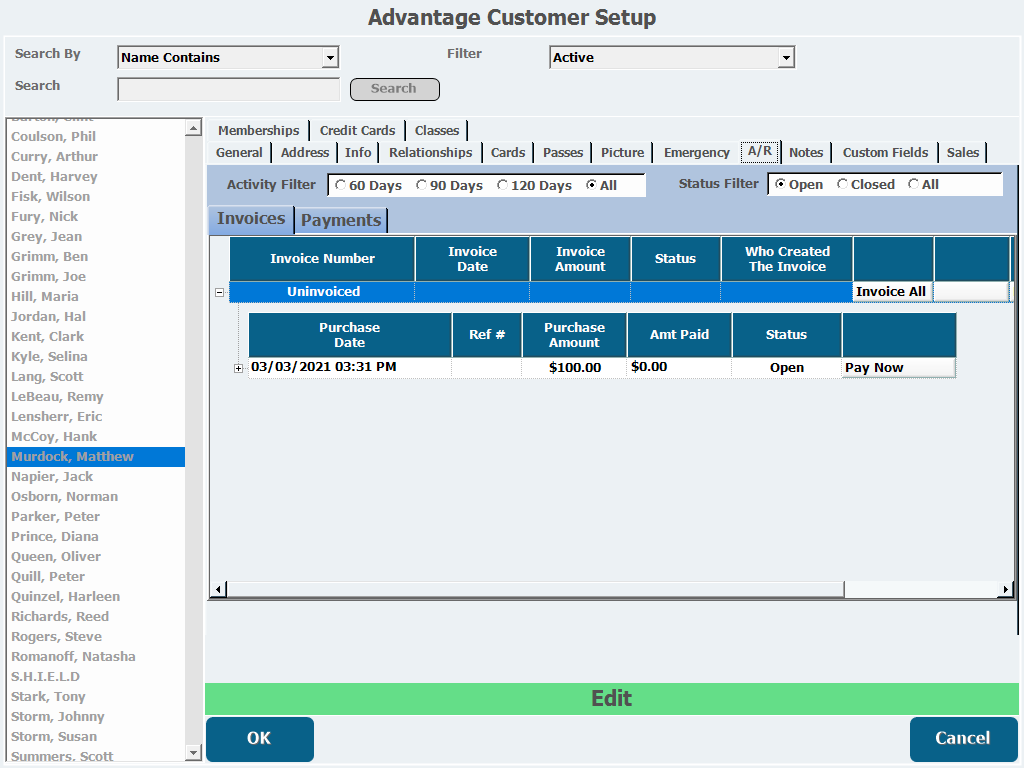Click invoice grid left scroll arrow
The width and height of the screenshot is (1024, 768).
pos(218,590)
